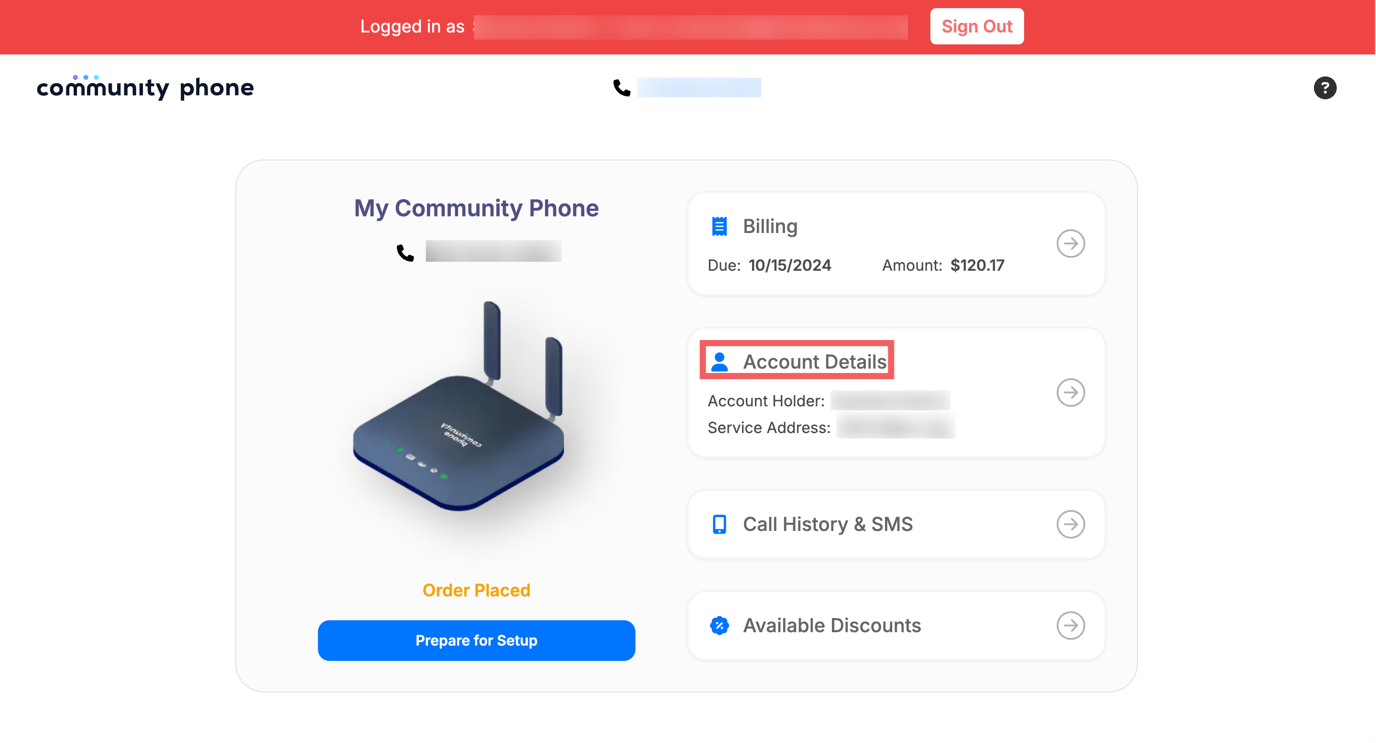Open the Billing card arrow
This screenshot has width=1376, height=743.
pos(1070,243)
